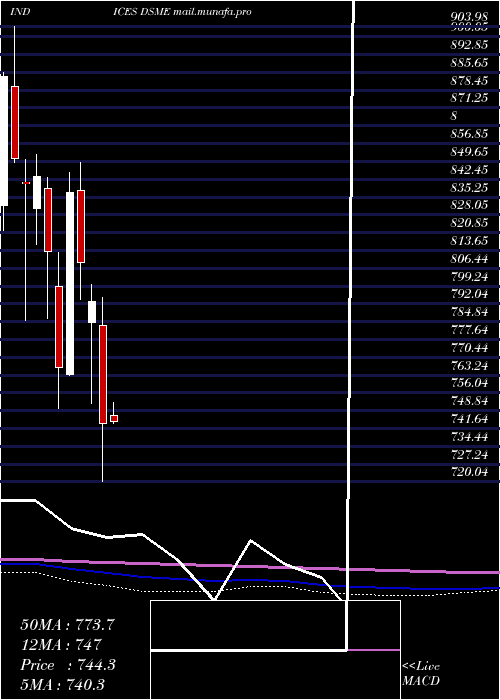This screenshot has height=700, width=500.
Task: Click the 835.25 price axis label
Action: pos(468,188)
